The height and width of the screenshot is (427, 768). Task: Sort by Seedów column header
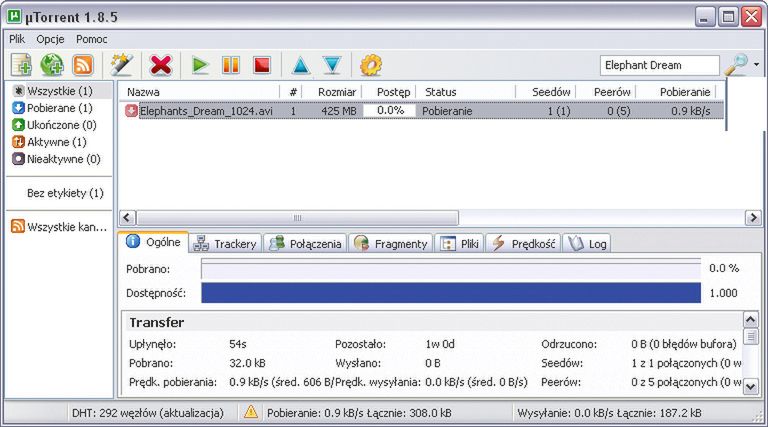tap(546, 92)
